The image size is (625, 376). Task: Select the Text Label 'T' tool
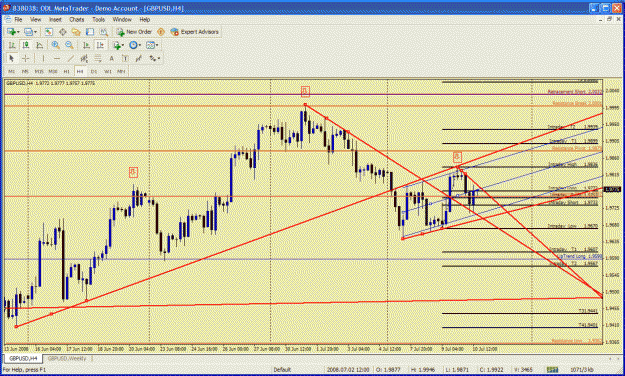[125, 59]
